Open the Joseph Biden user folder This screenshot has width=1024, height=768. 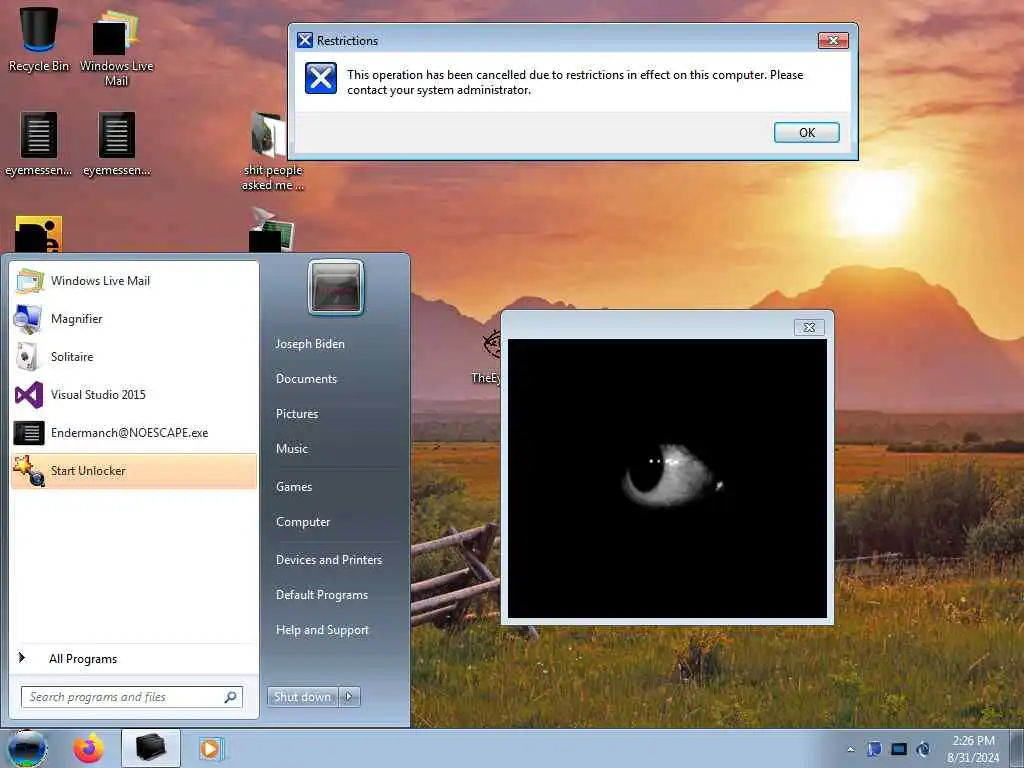[x=310, y=344]
